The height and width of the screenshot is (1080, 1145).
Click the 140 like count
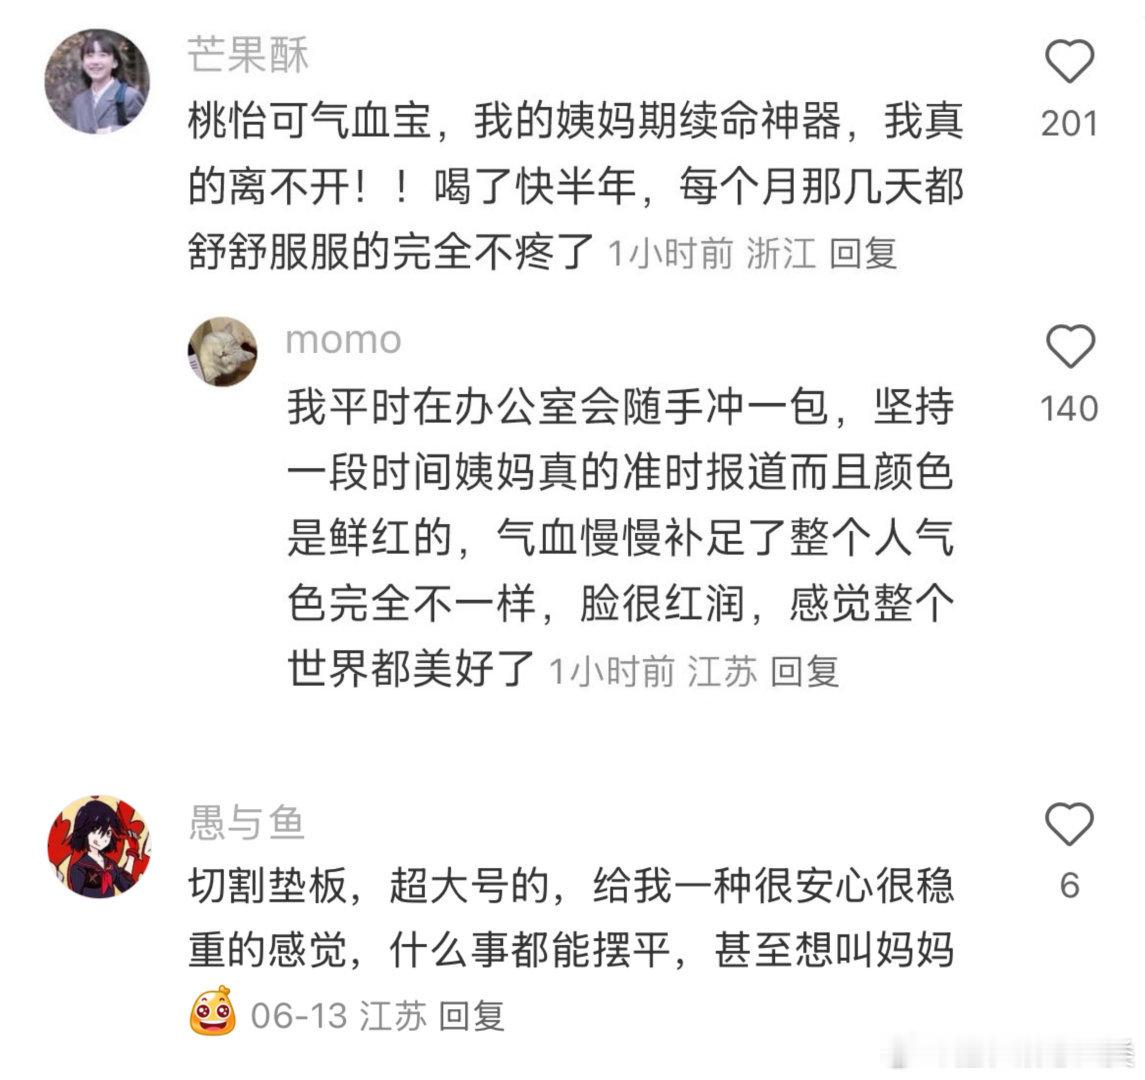[x=1070, y=408]
